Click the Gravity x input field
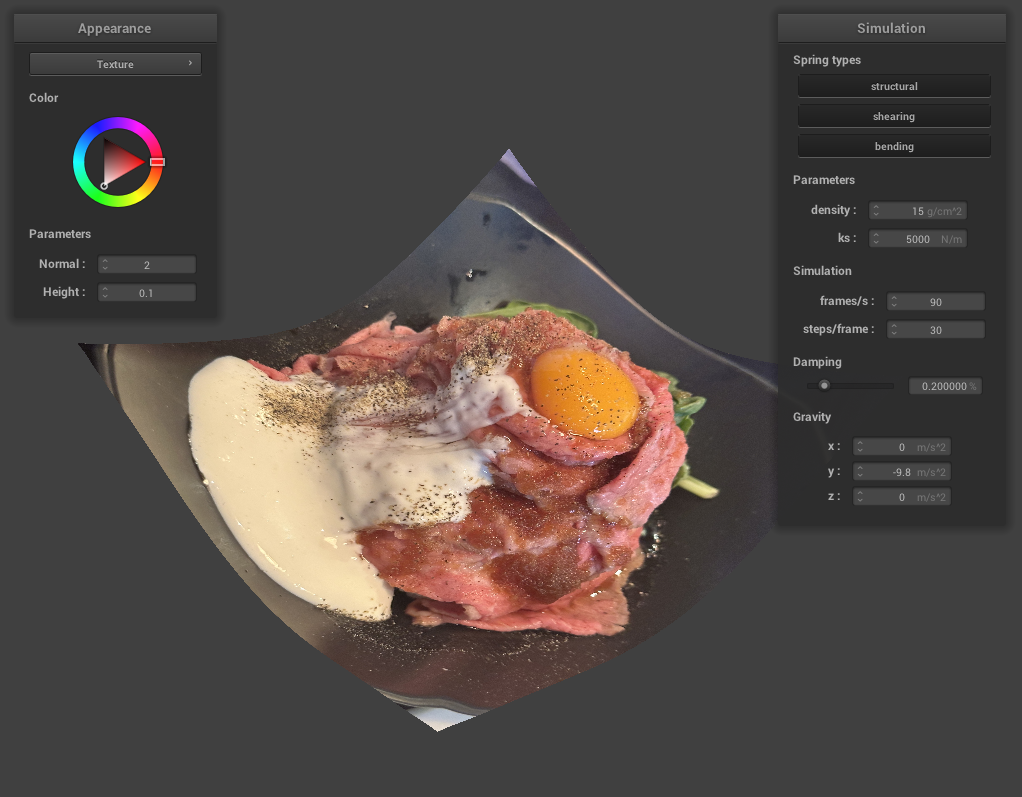The height and width of the screenshot is (797, 1022). coord(902,446)
